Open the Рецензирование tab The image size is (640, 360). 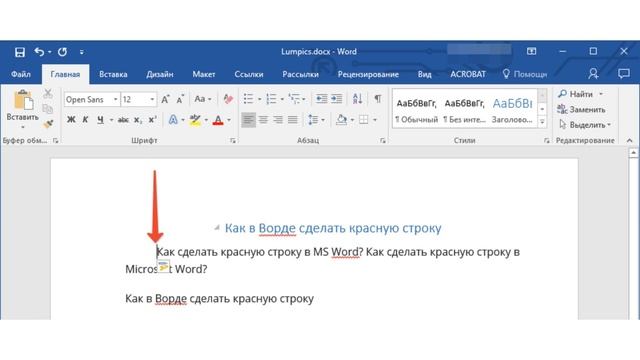point(368,74)
